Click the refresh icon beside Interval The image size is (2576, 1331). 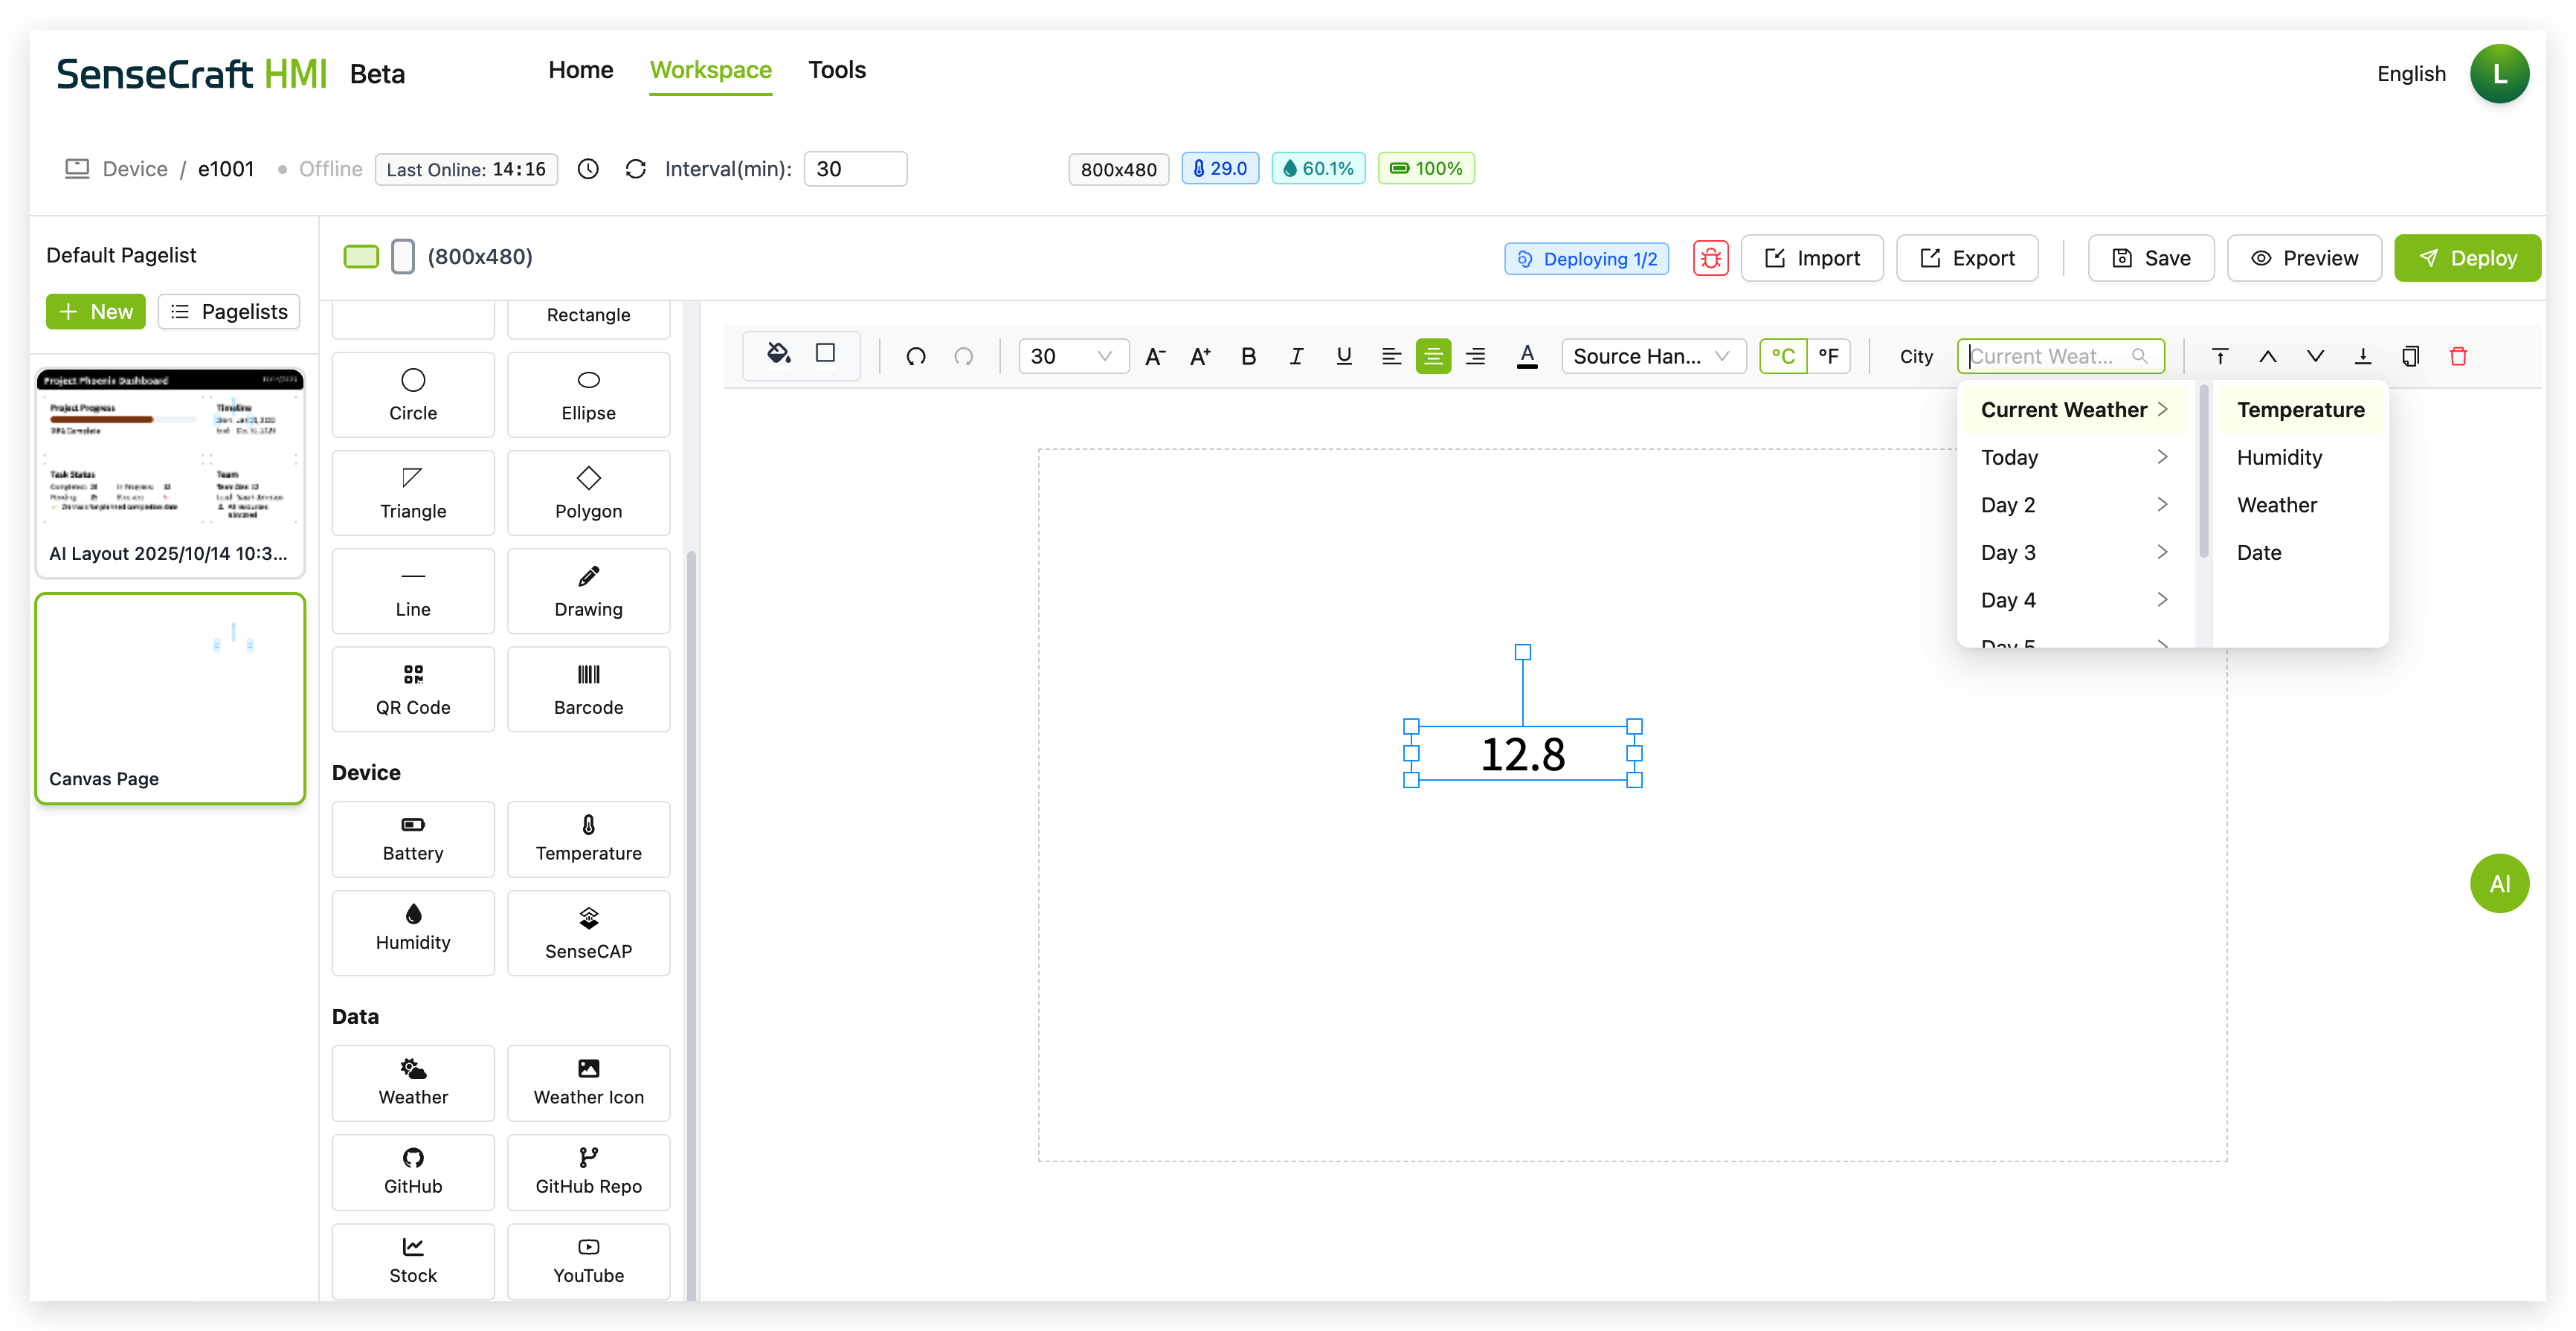635,169
